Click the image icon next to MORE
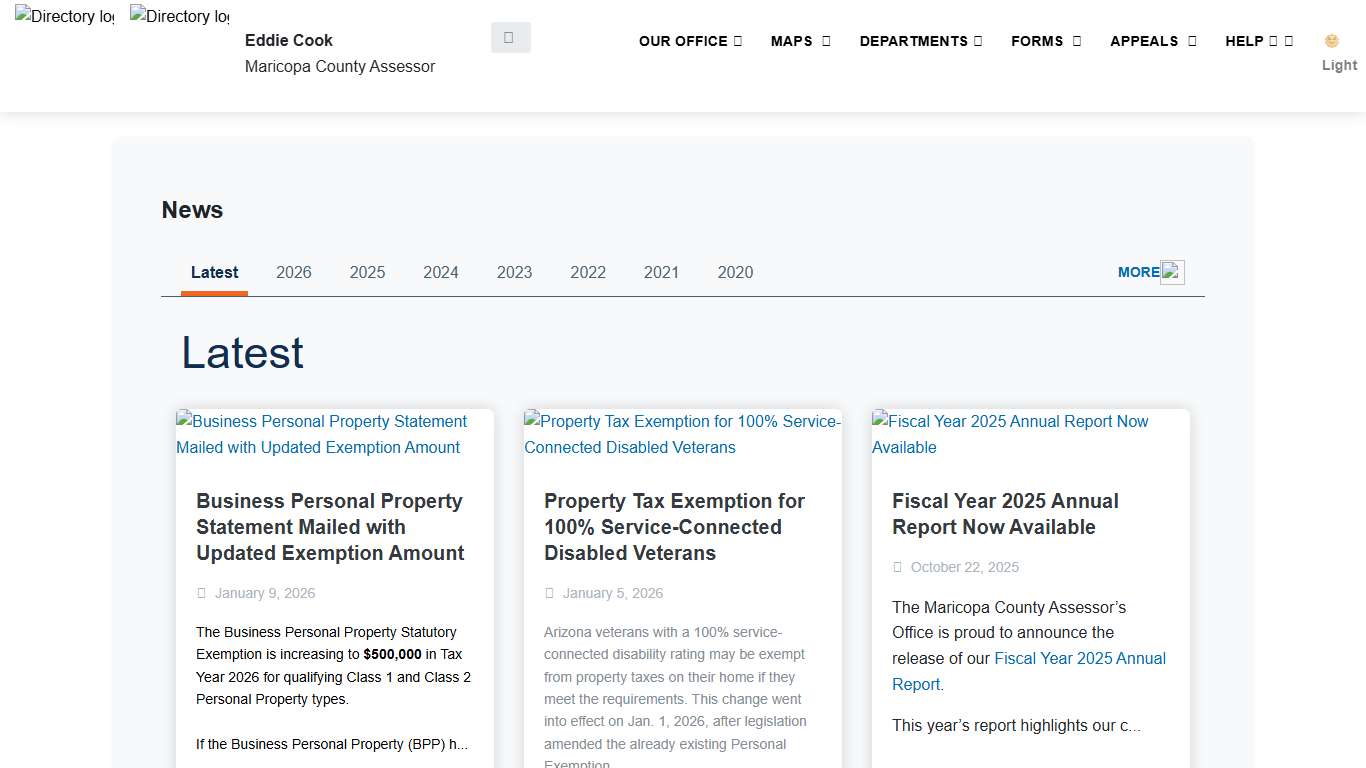 point(1172,271)
